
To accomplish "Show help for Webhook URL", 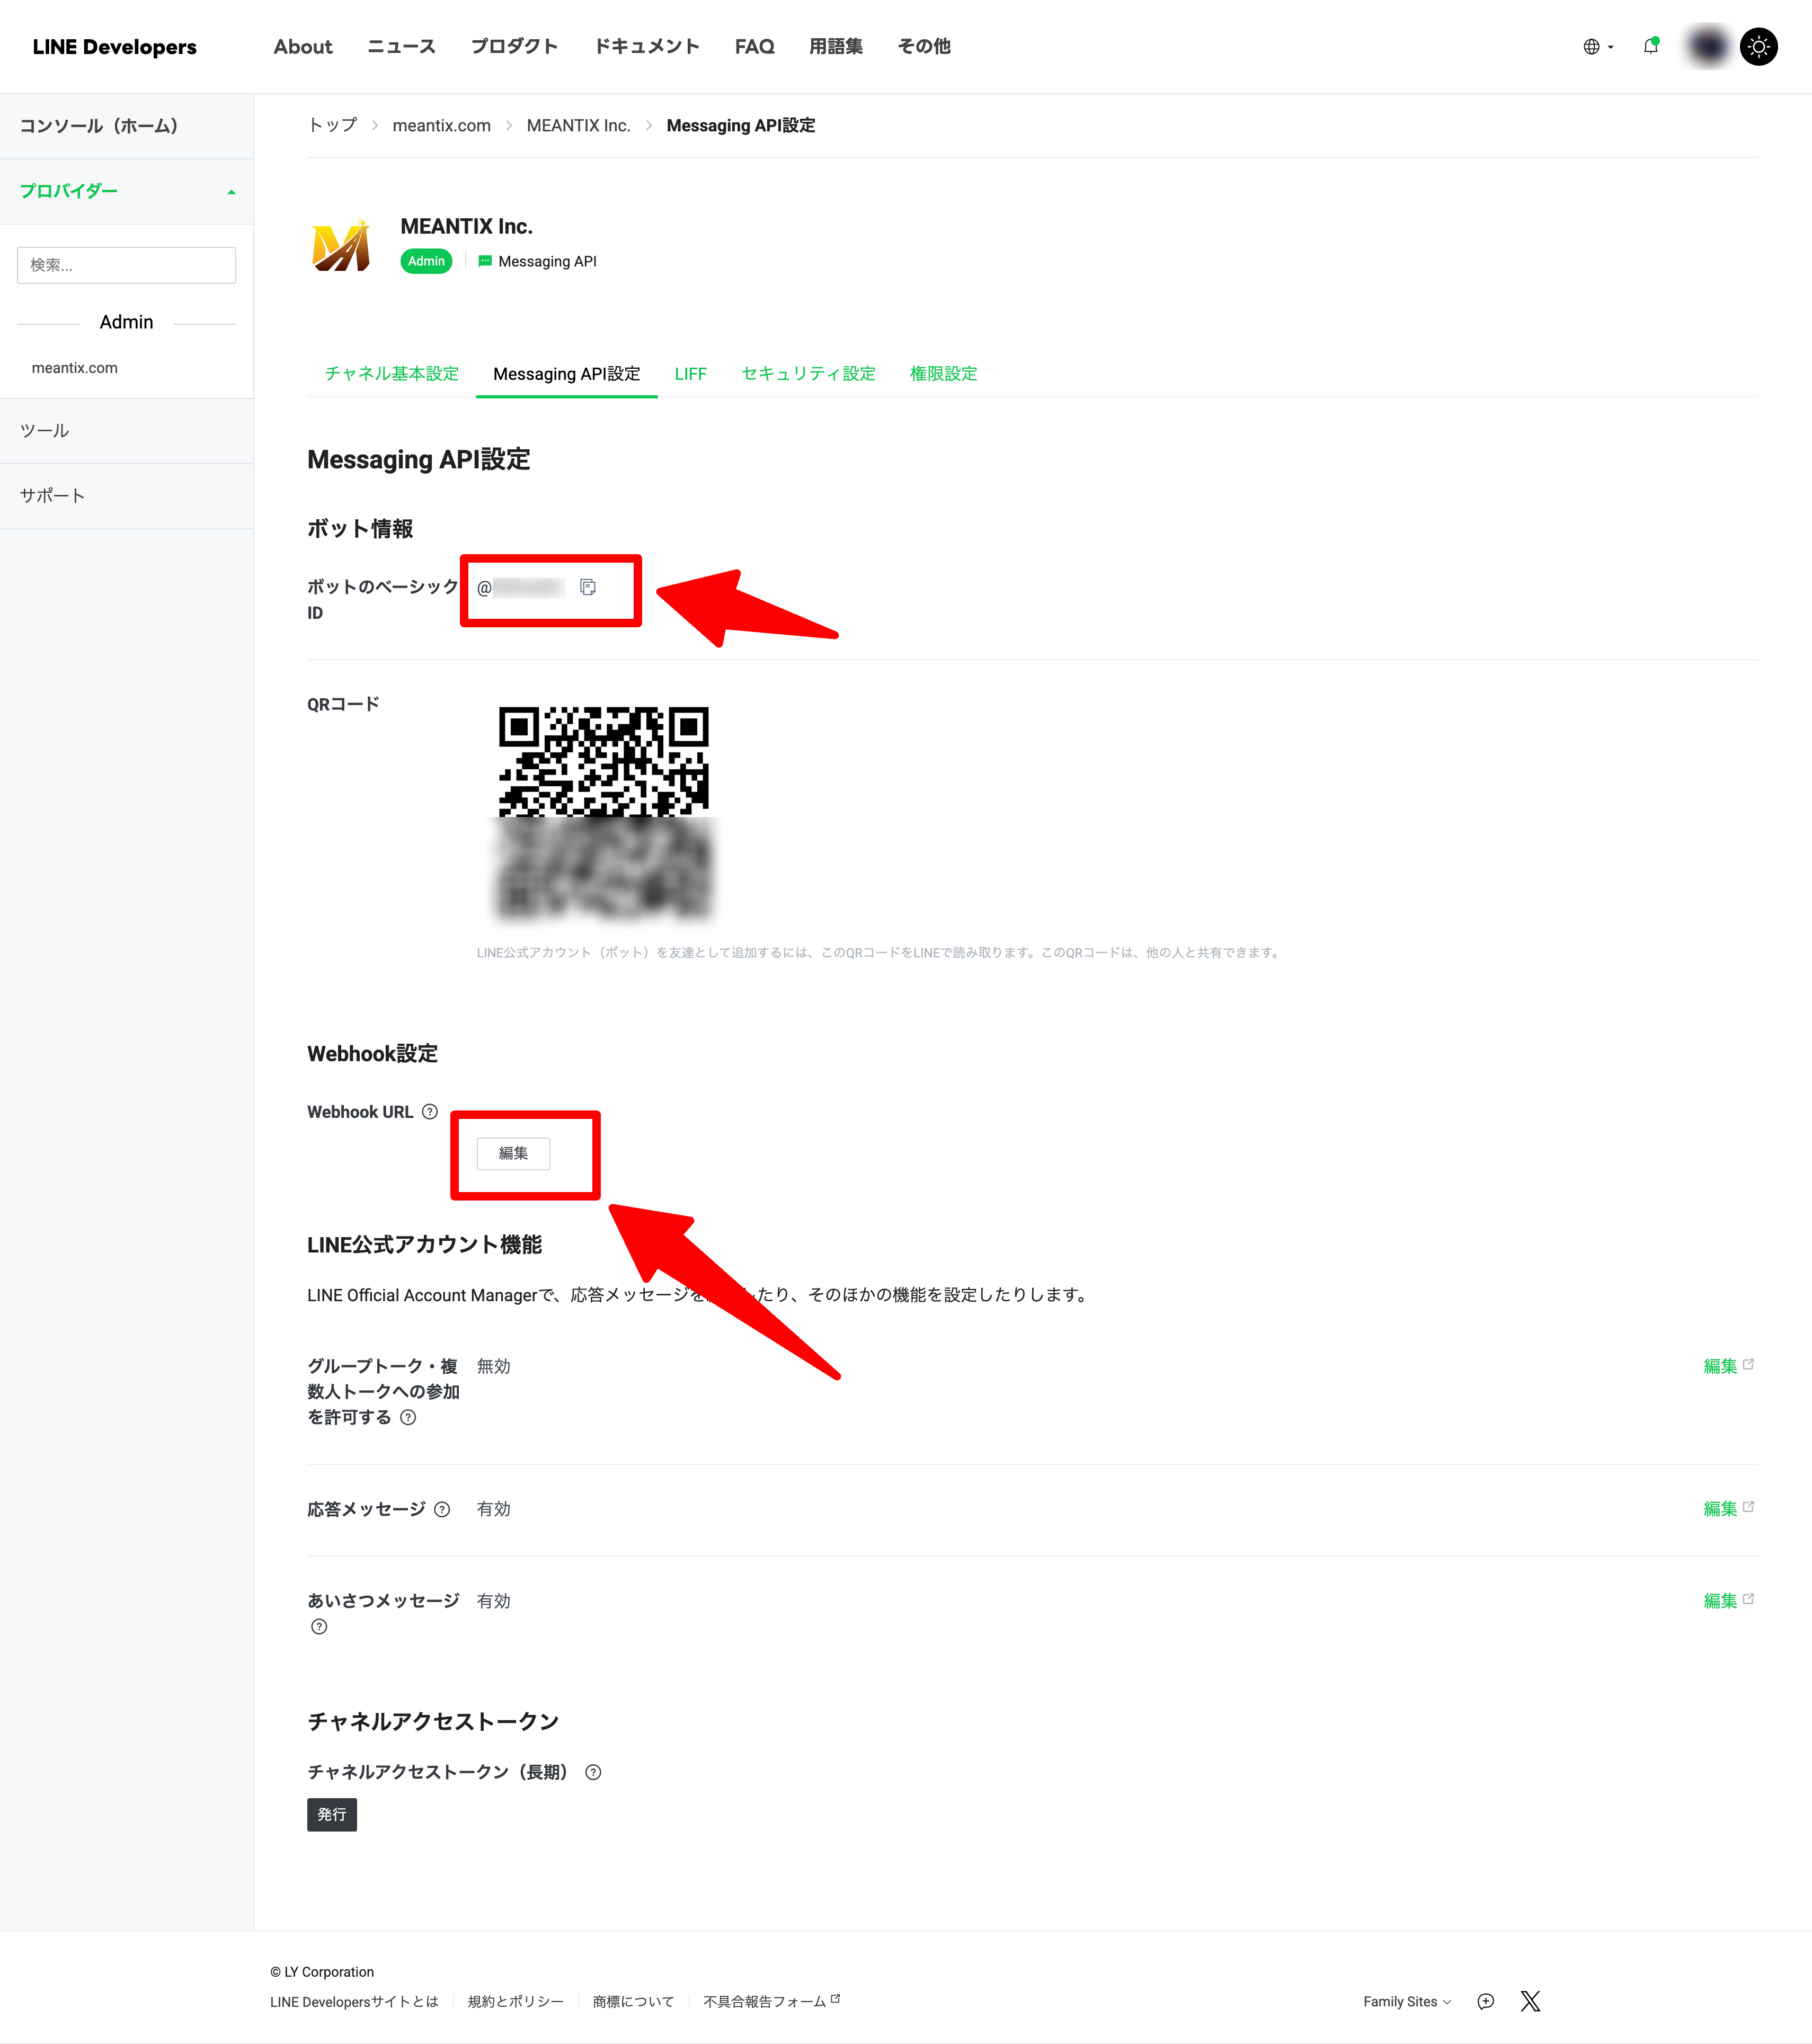I will pos(430,1111).
